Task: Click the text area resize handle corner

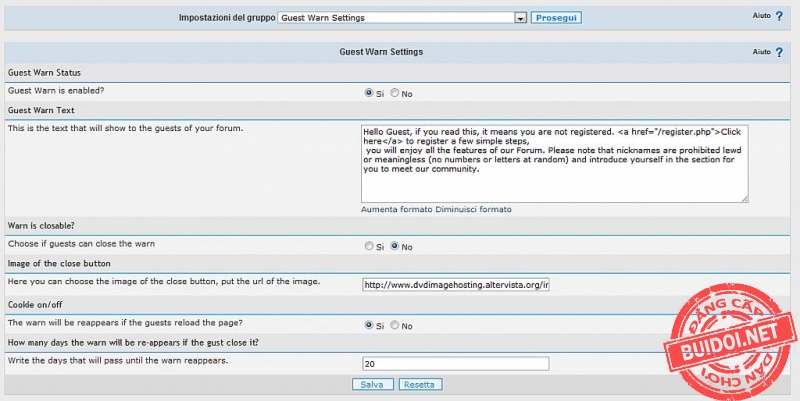Action: click(744, 198)
